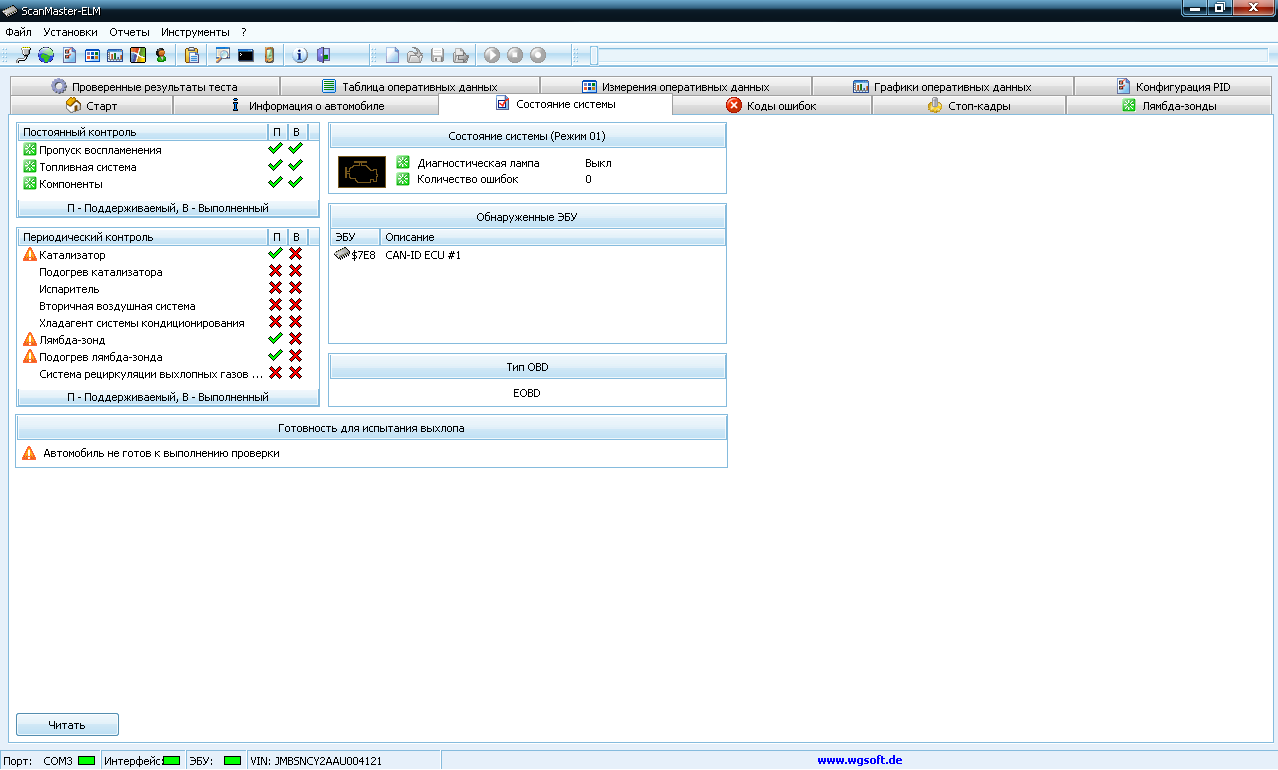Switch to the Лямбда-зонды tab

(x=1169, y=105)
